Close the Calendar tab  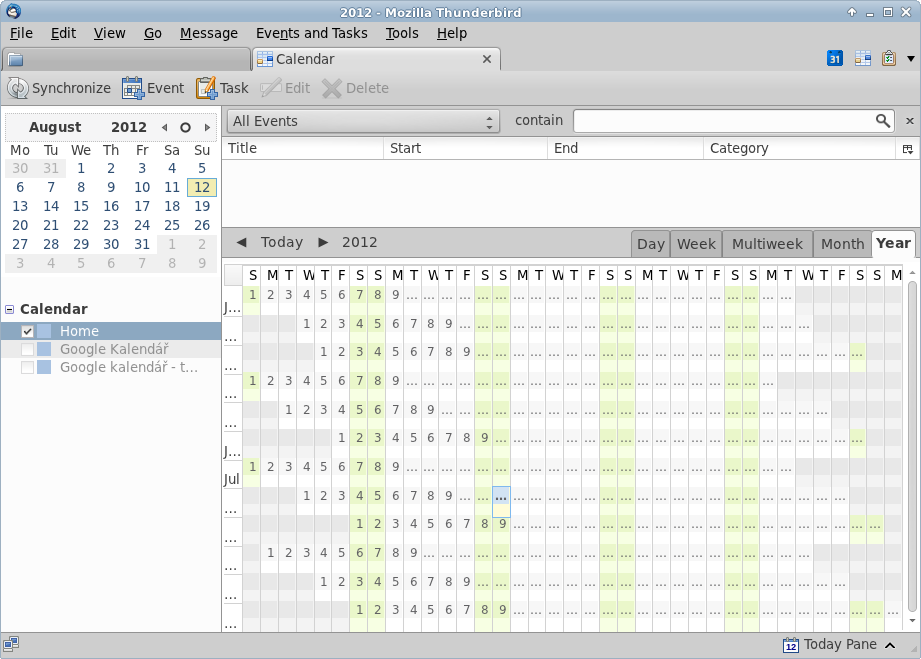pyautogui.click(x=486, y=59)
